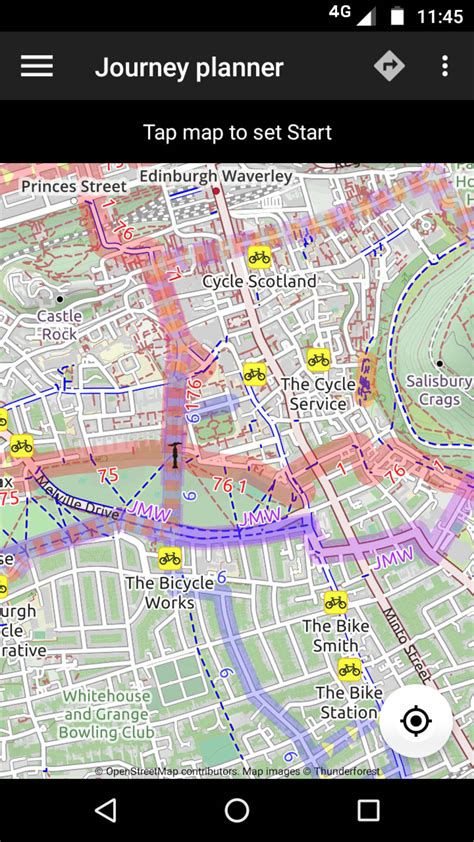Open the Android recent apps button

[x=368, y=810]
